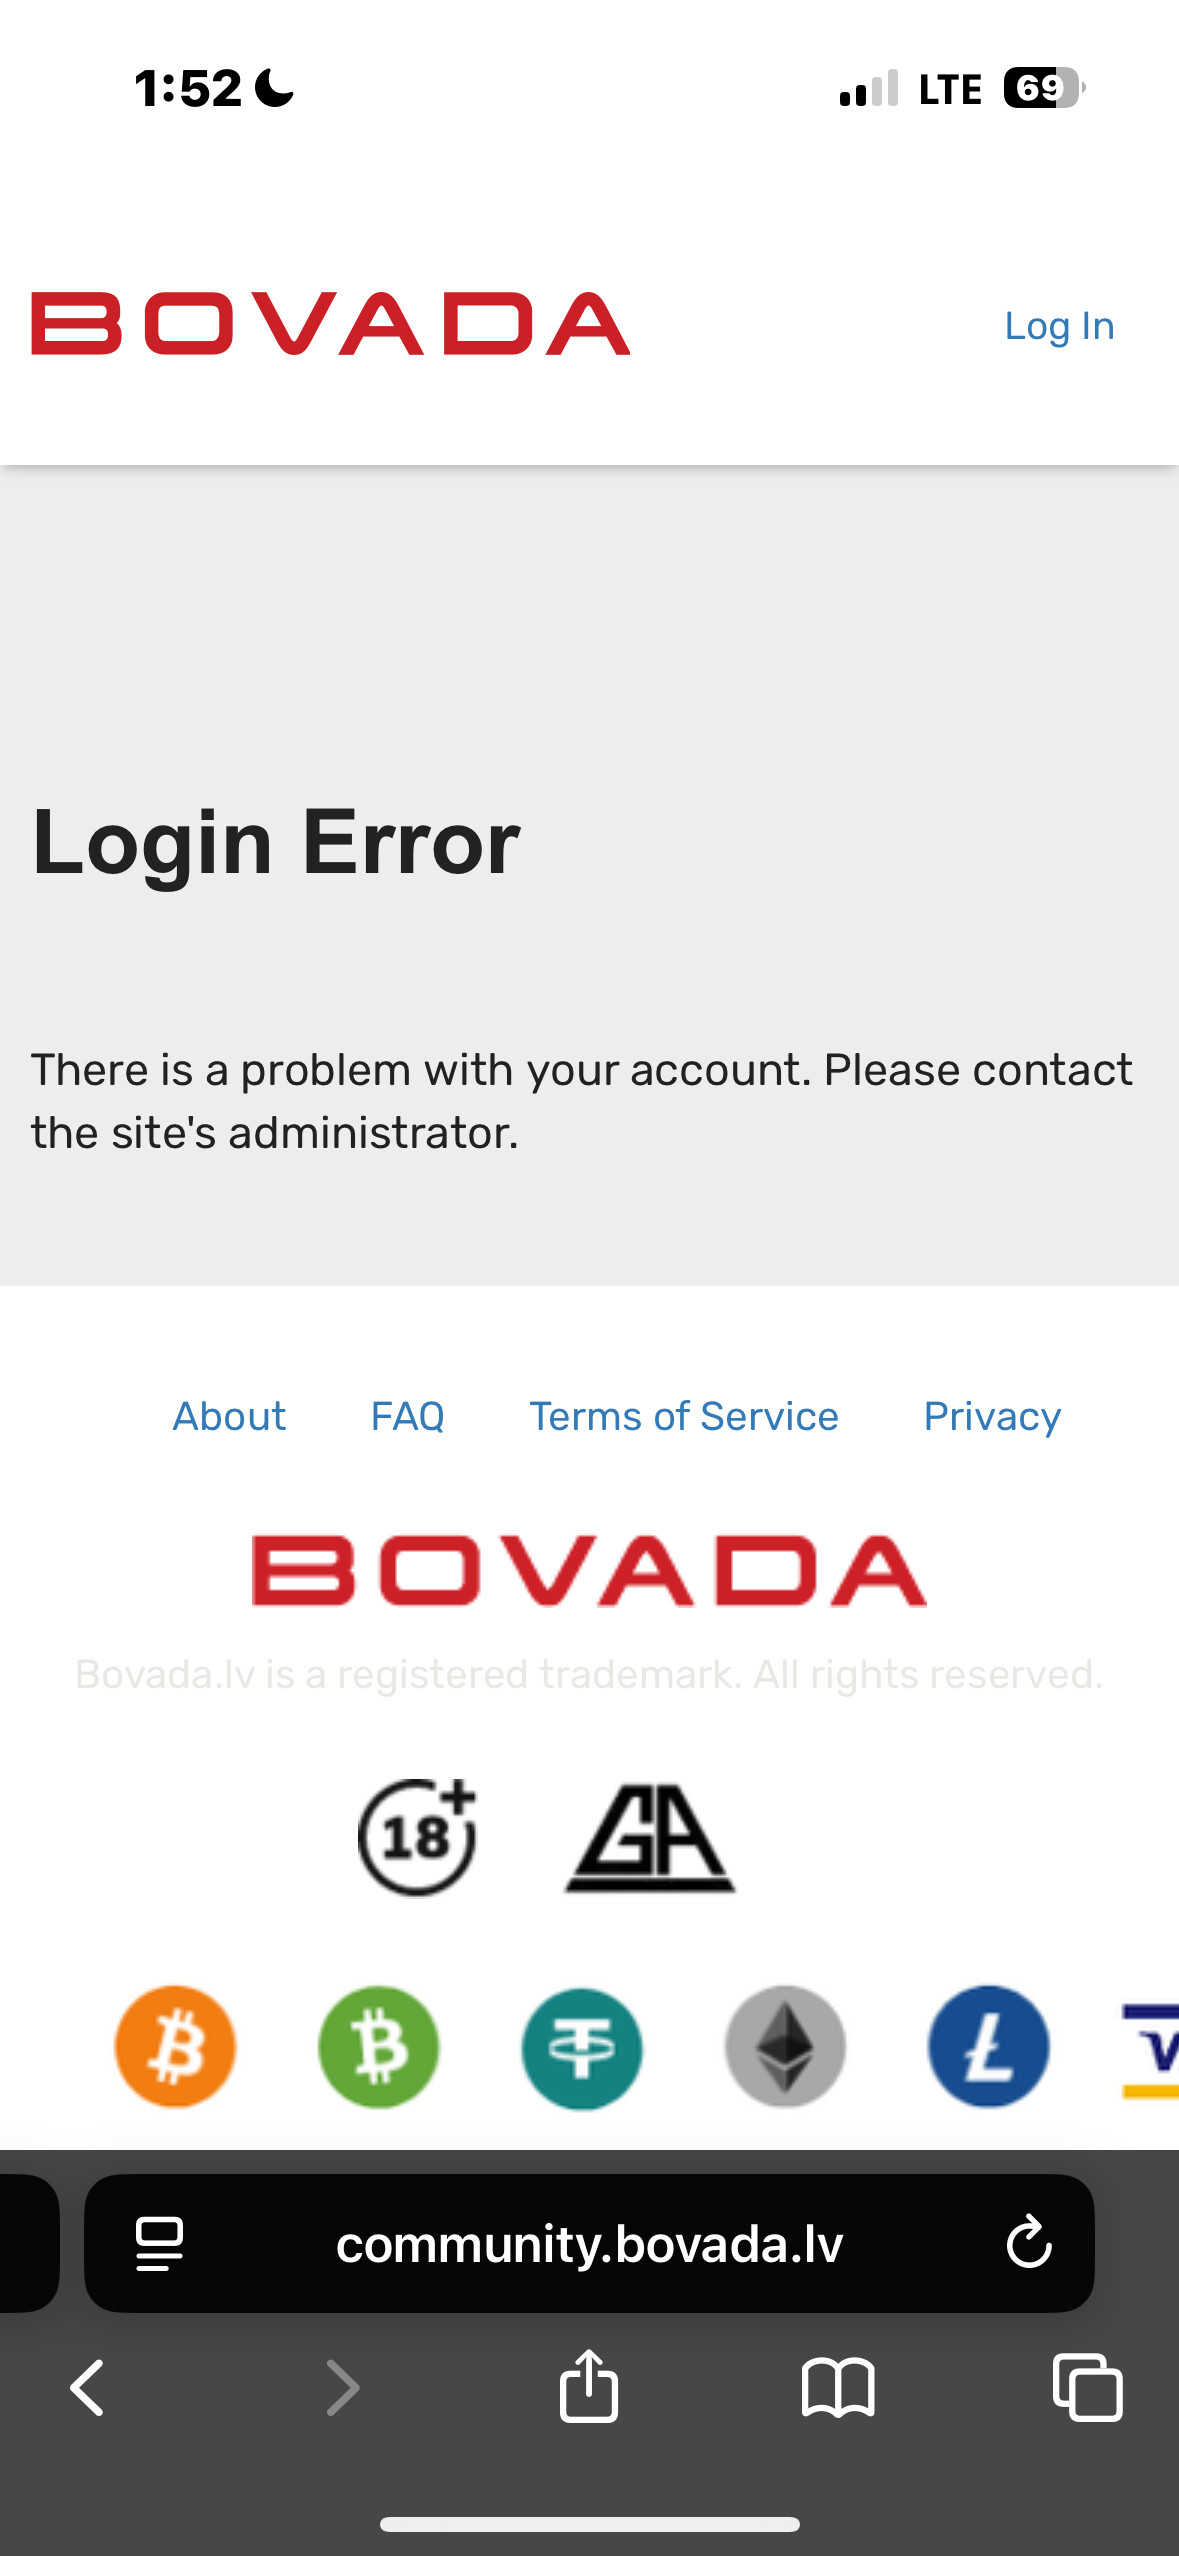The image size is (1179, 2556).
Task: Tap the Safari share icon
Action: 589,2386
